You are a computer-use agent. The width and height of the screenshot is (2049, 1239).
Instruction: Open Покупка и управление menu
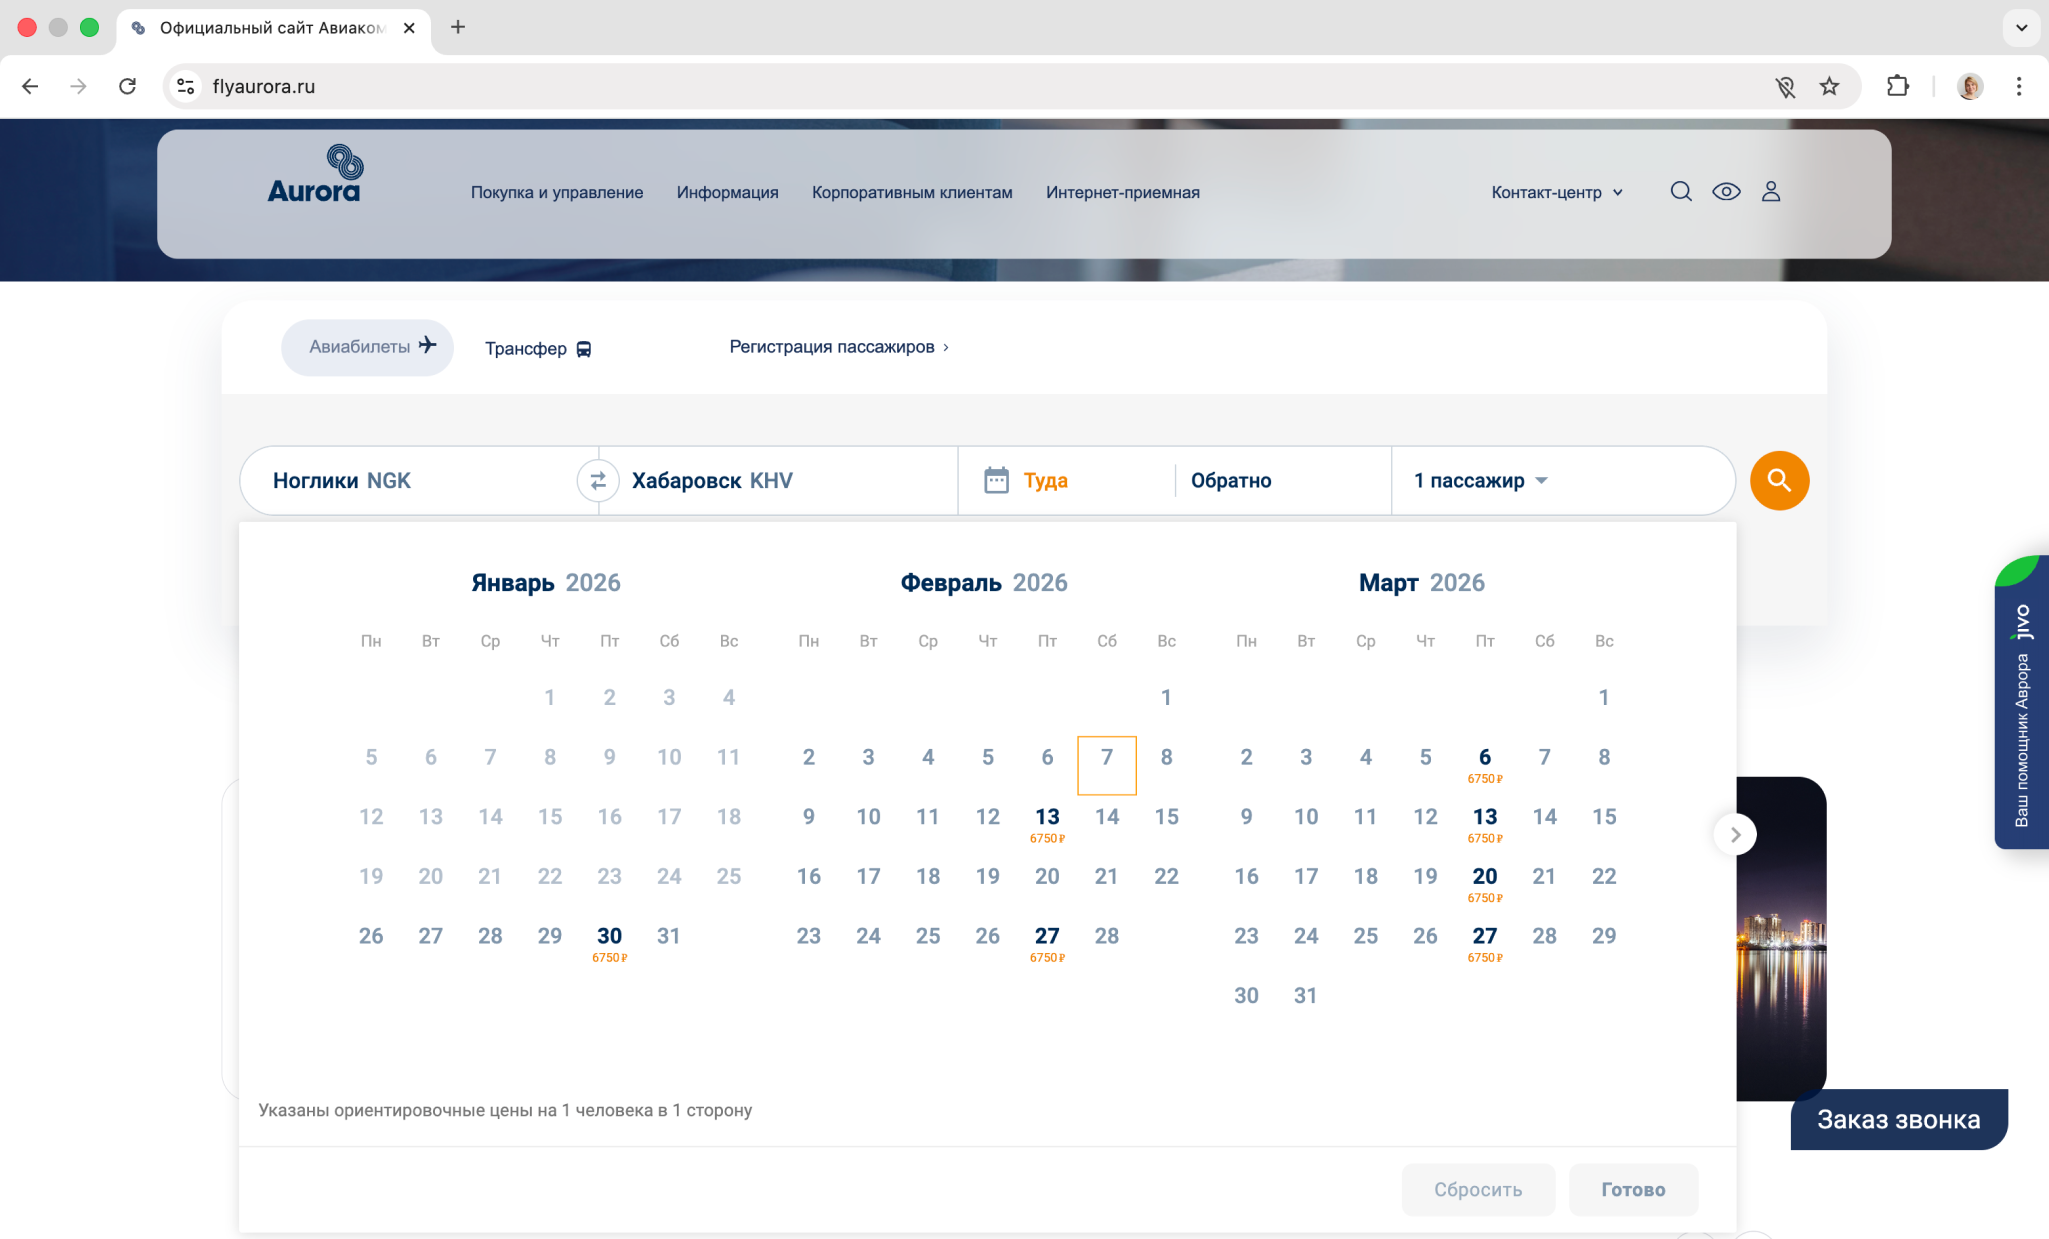[557, 192]
